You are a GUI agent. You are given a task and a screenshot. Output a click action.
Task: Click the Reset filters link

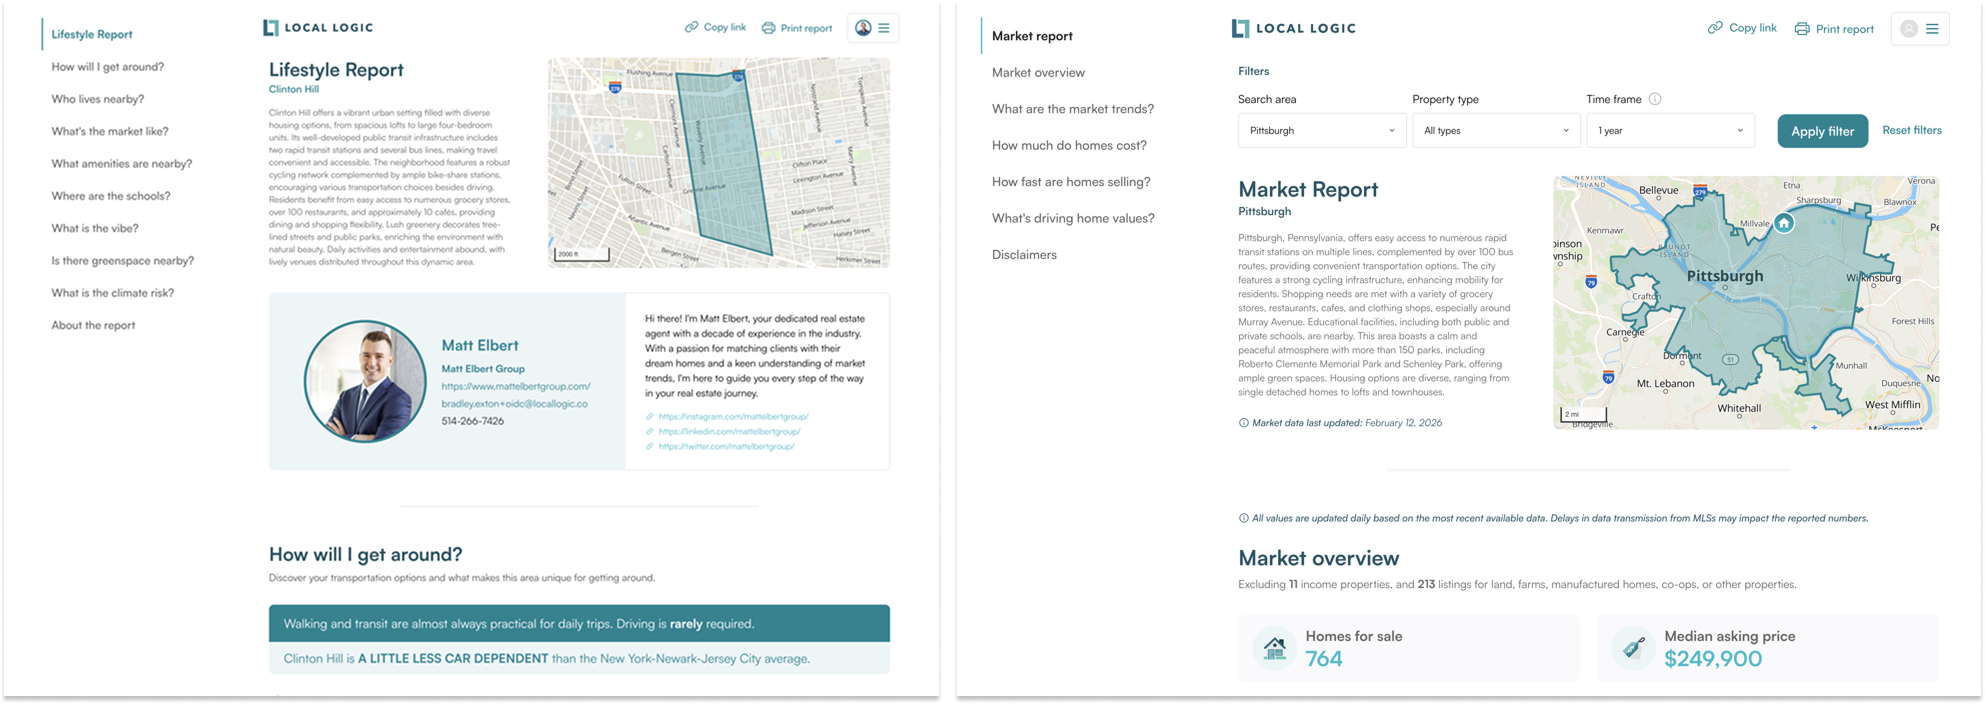pos(1912,130)
